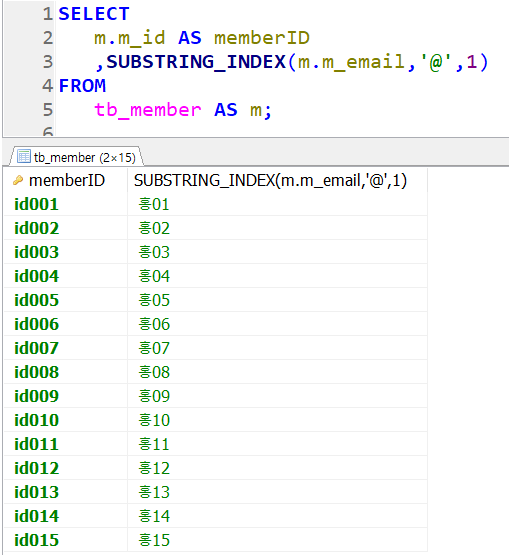
Task: Click the result cell 홍02
Action: pyautogui.click(x=278, y=228)
